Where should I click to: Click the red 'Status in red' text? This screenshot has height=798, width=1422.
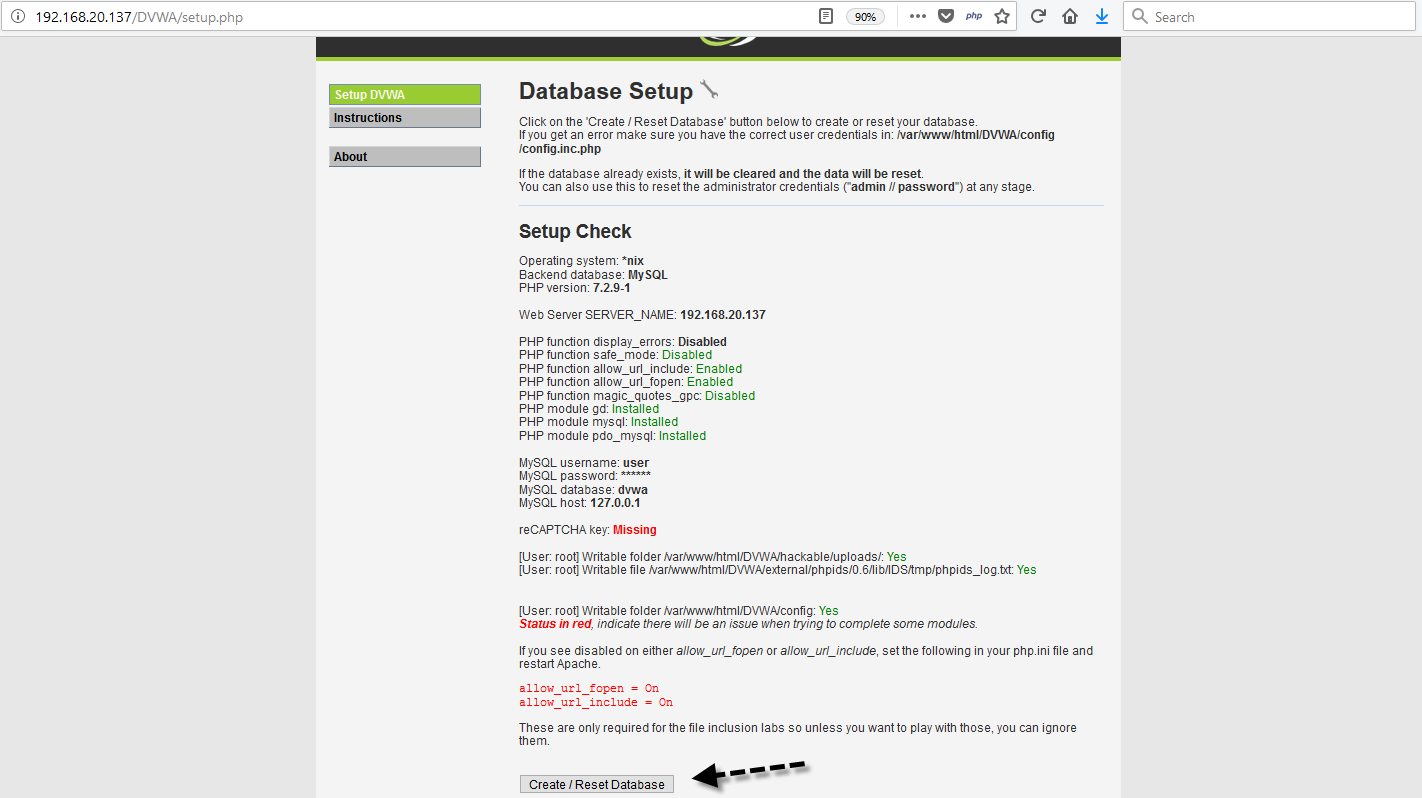click(555, 624)
